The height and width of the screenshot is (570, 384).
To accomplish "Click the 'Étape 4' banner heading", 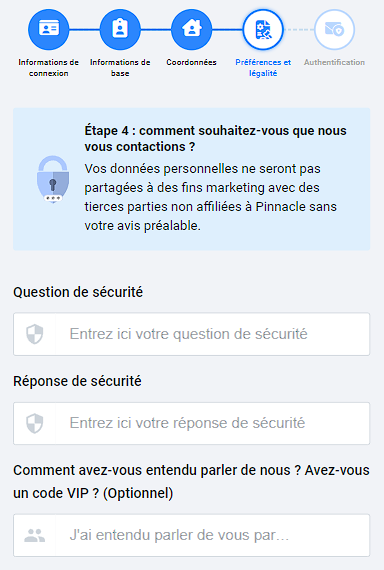I will (x=215, y=139).
